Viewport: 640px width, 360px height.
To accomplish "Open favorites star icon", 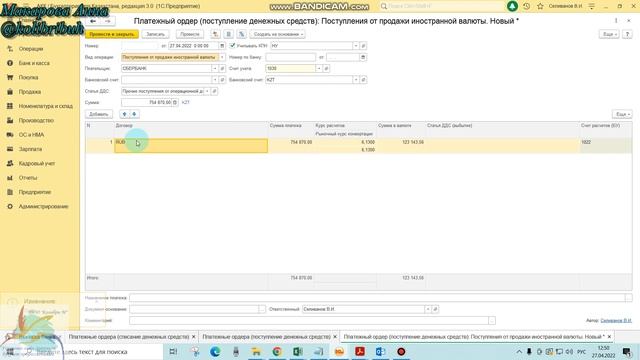I will click(540, 6).
